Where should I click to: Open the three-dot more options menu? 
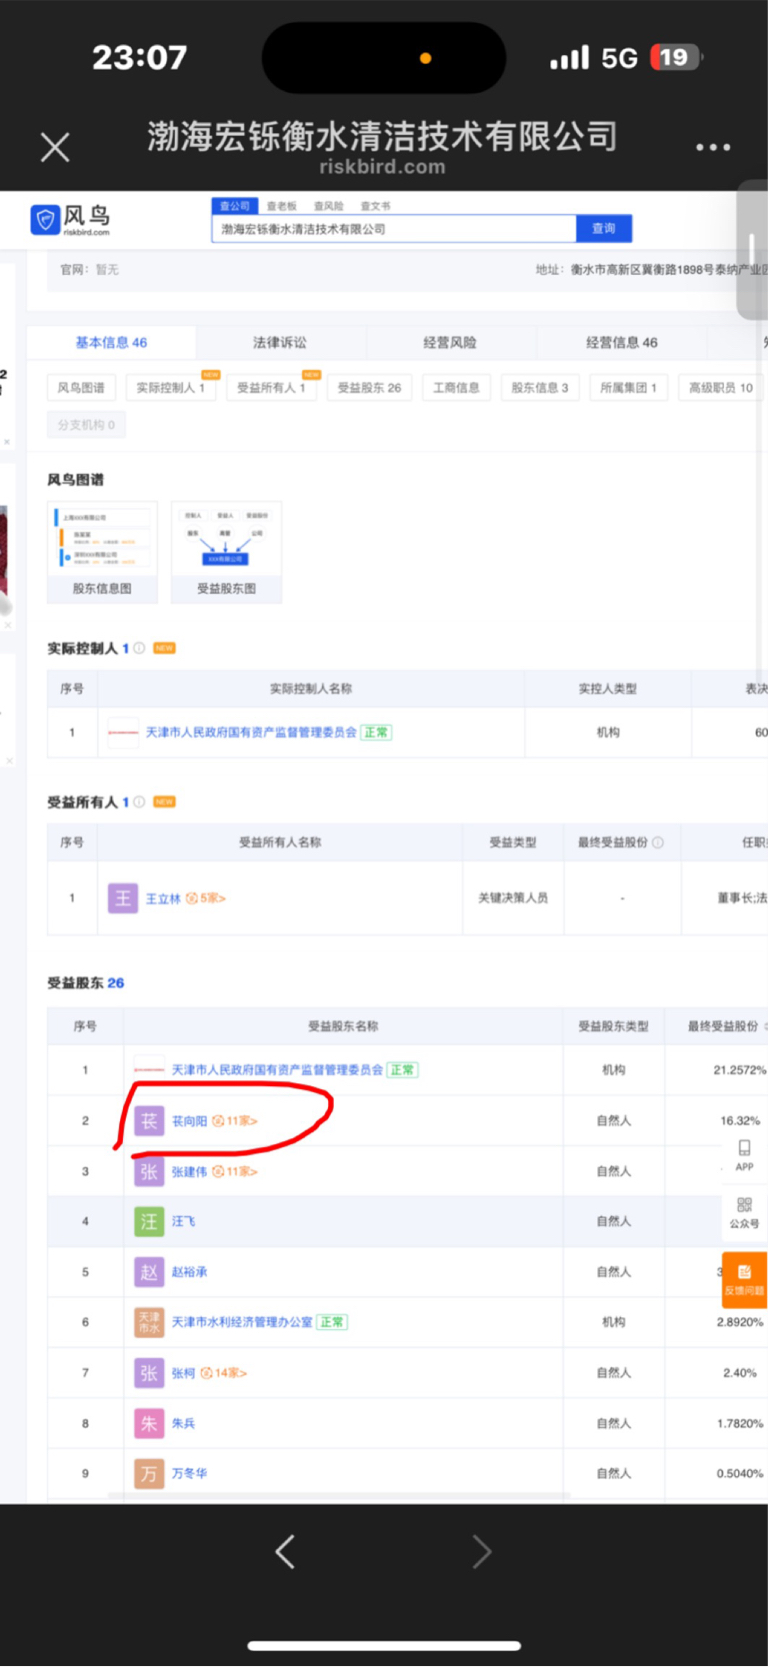712,147
